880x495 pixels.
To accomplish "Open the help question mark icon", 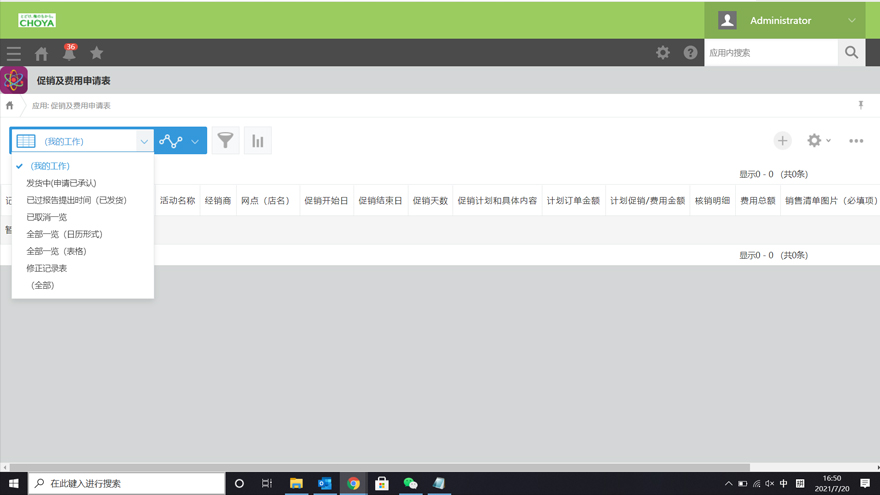I will (690, 52).
